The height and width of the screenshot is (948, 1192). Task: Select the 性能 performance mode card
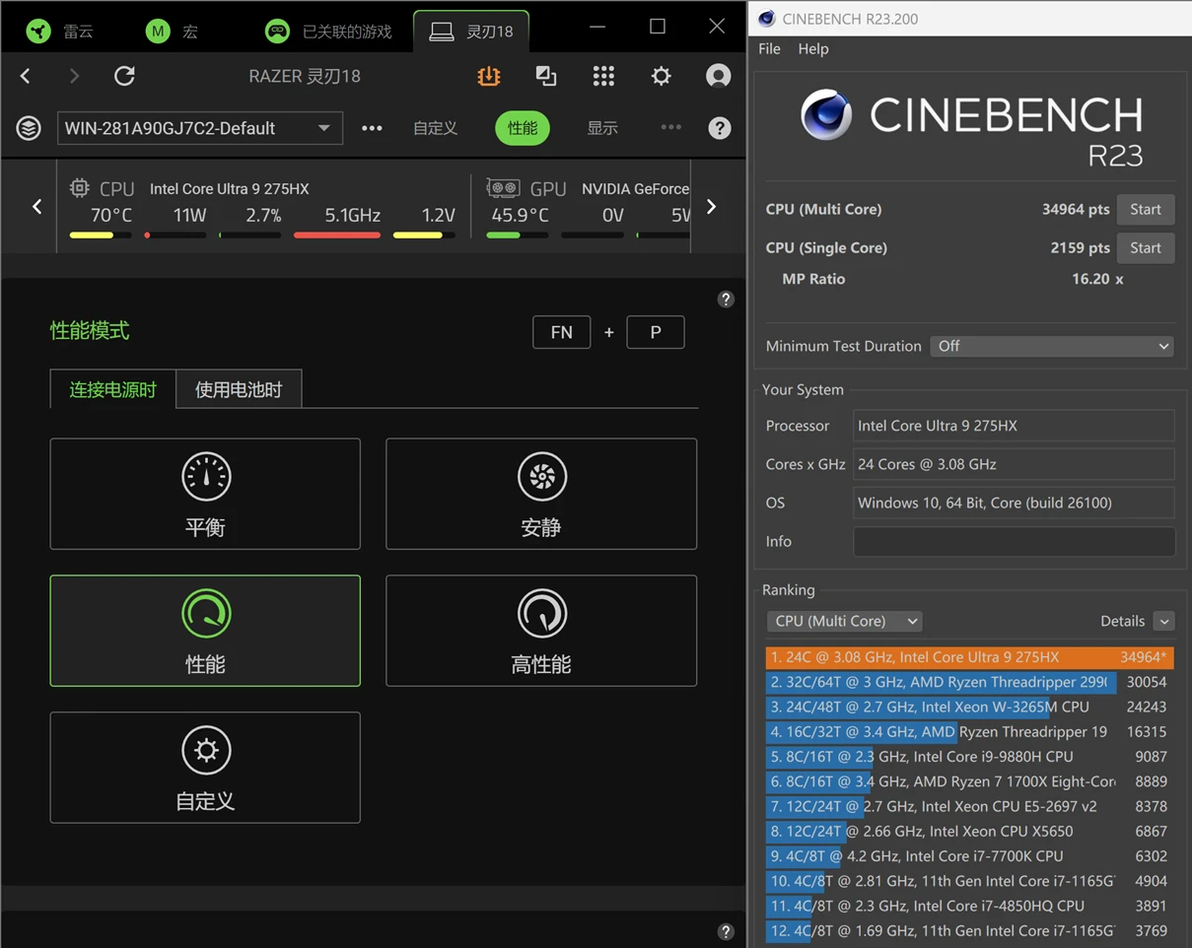[x=205, y=630]
